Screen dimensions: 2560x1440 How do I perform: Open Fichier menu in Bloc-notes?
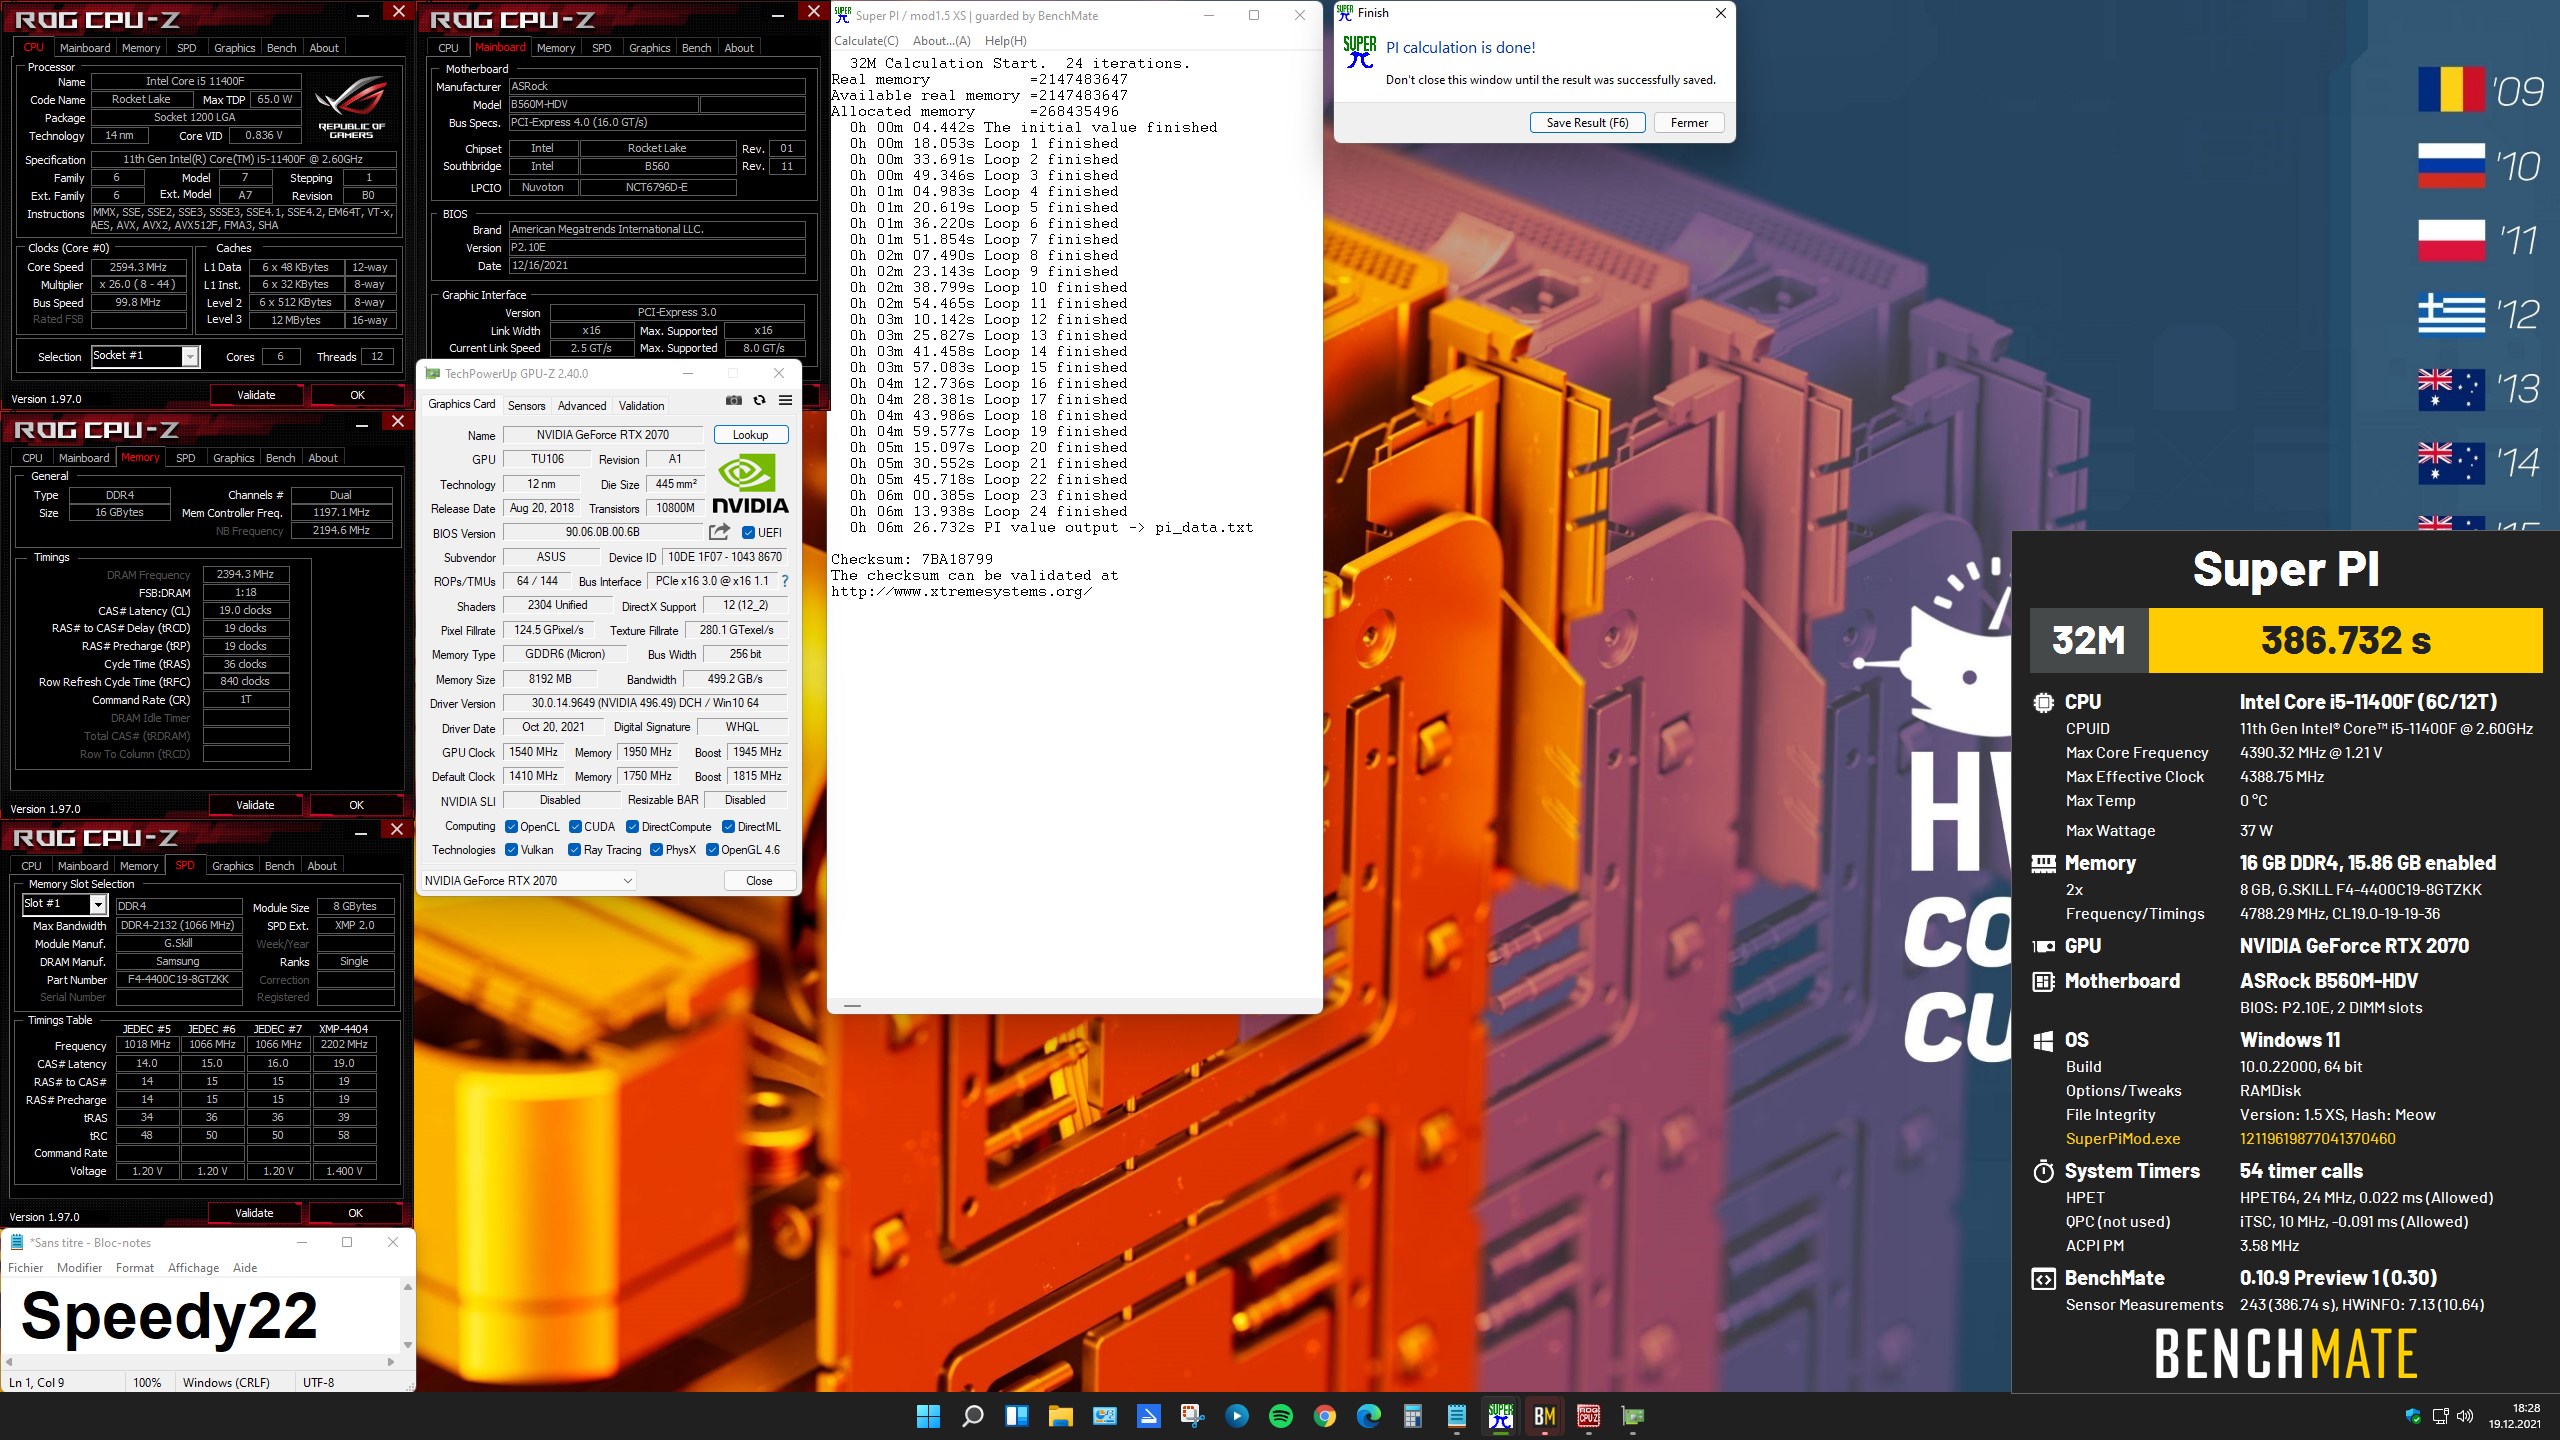[26, 1268]
